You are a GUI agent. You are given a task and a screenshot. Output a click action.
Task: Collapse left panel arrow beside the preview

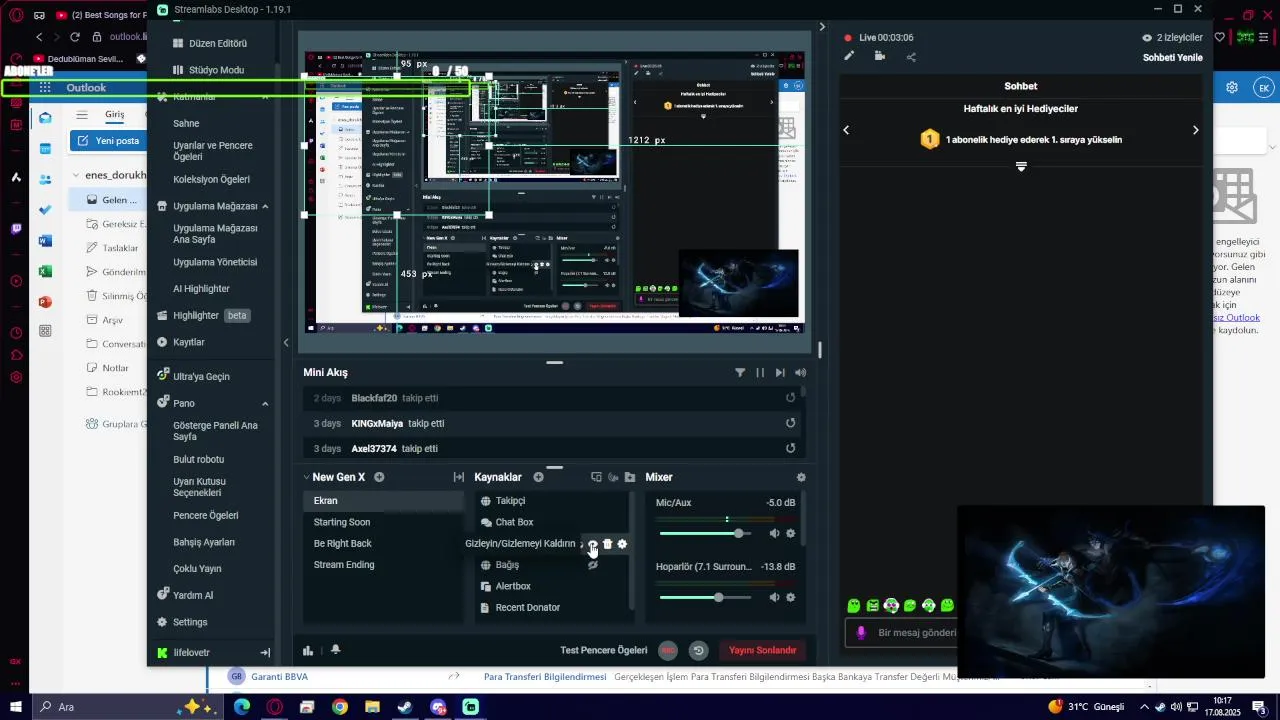286,342
